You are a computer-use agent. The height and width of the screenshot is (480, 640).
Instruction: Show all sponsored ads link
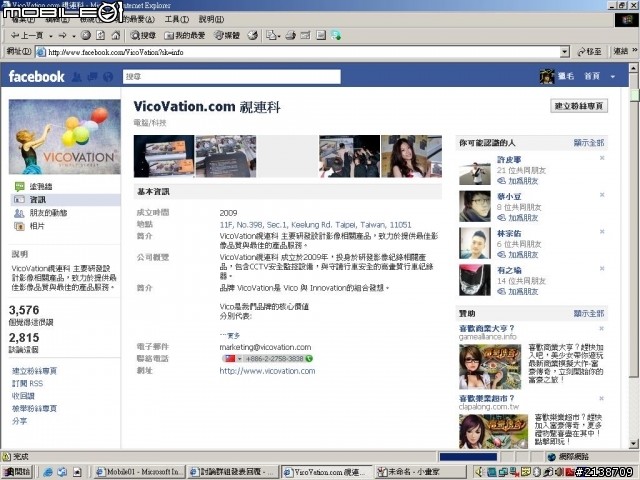point(589,313)
